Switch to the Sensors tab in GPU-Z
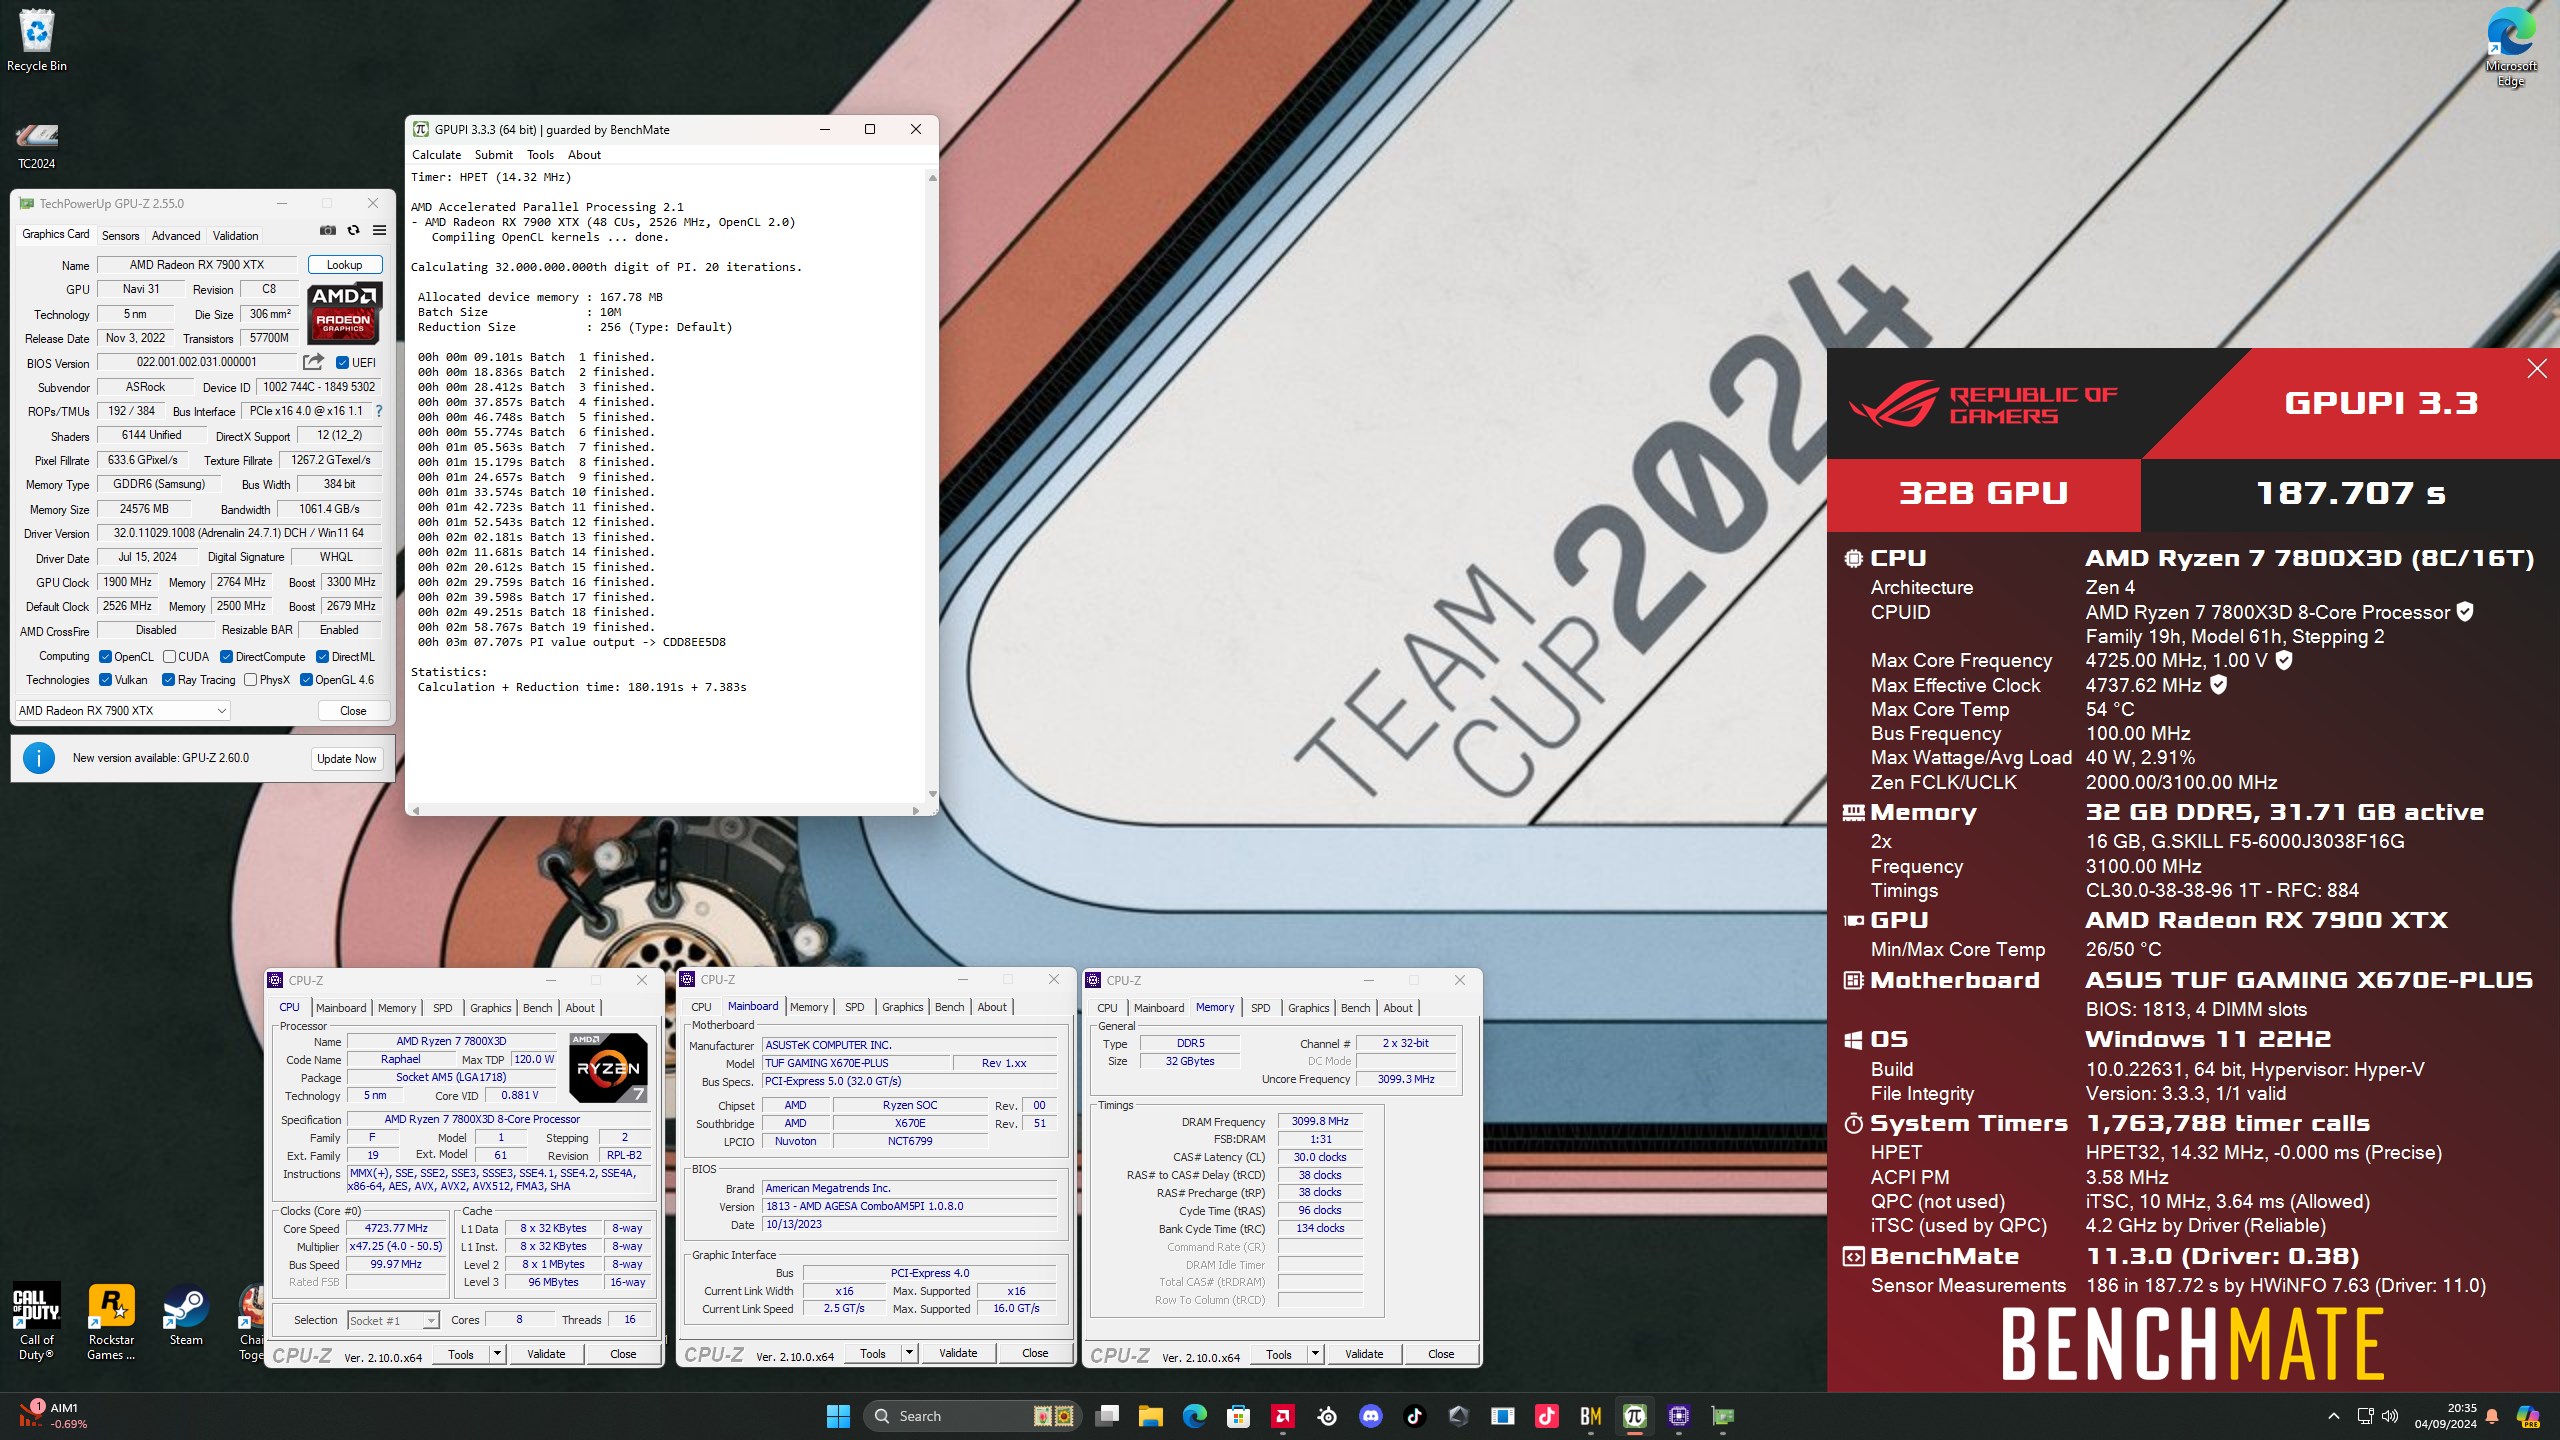Image resolution: width=2560 pixels, height=1440 pixels. coord(120,236)
